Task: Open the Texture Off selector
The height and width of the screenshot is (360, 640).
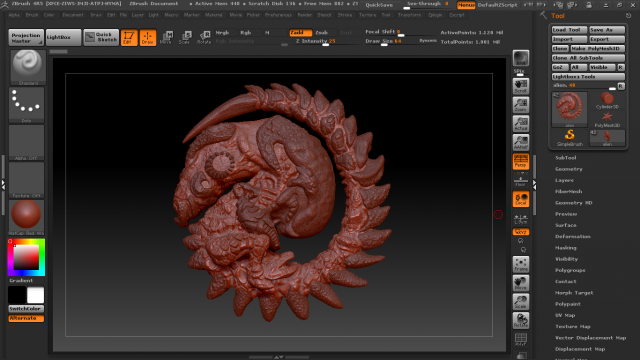Action: 27,180
